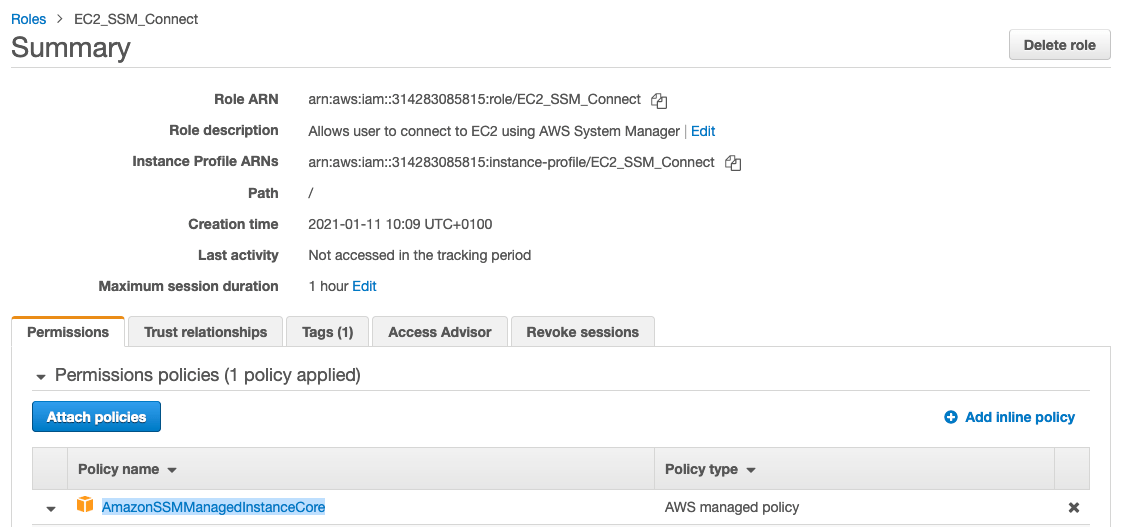Image resolution: width=1124 pixels, height=527 pixels.
Task: Edit the role description
Action: coord(703,131)
